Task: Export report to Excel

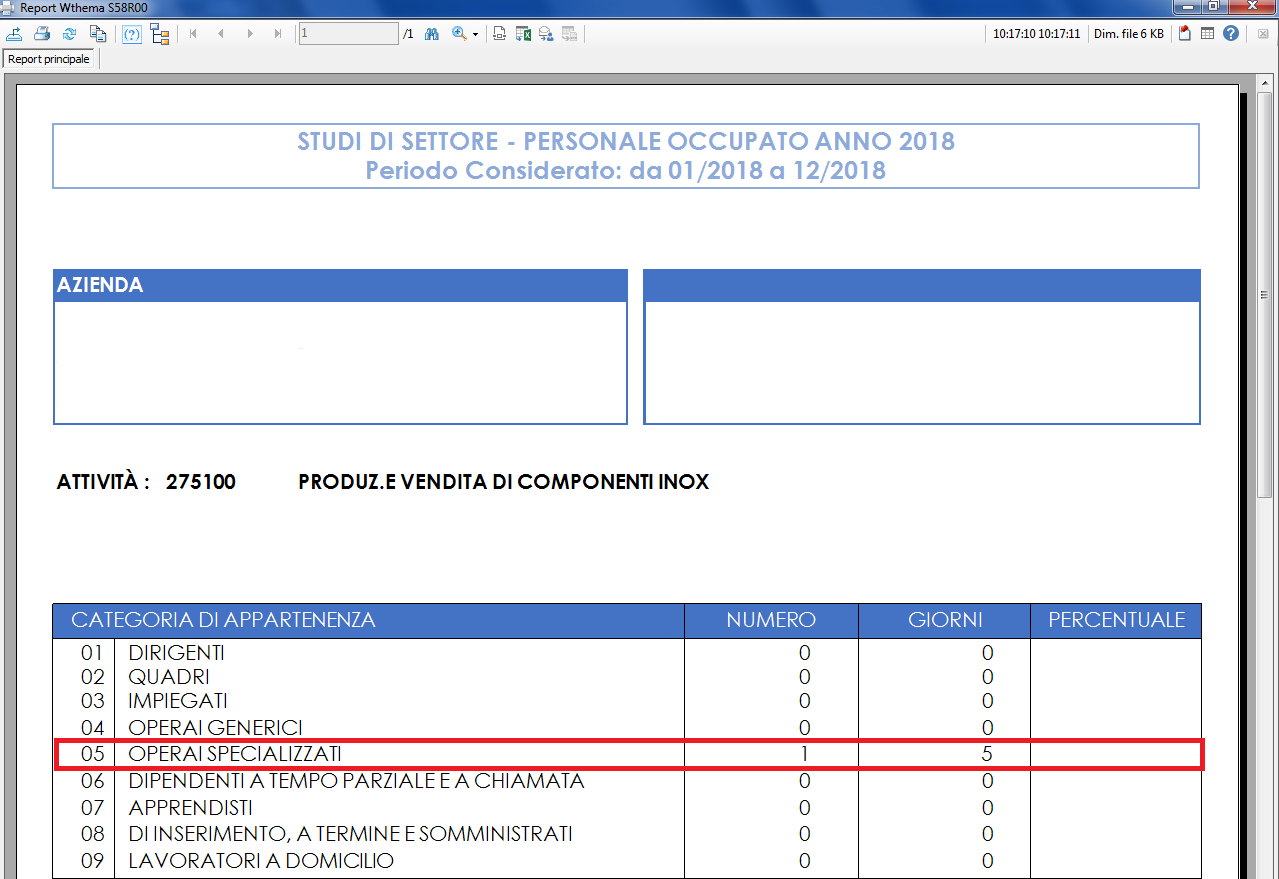Action: pos(522,34)
